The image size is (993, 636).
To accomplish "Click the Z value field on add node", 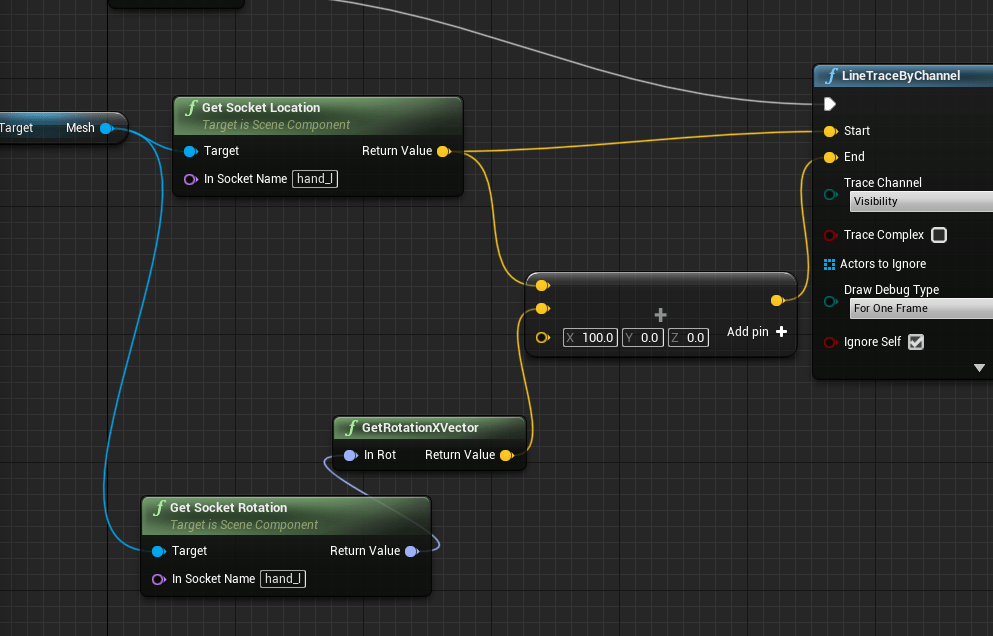I will click(x=689, y=338).
